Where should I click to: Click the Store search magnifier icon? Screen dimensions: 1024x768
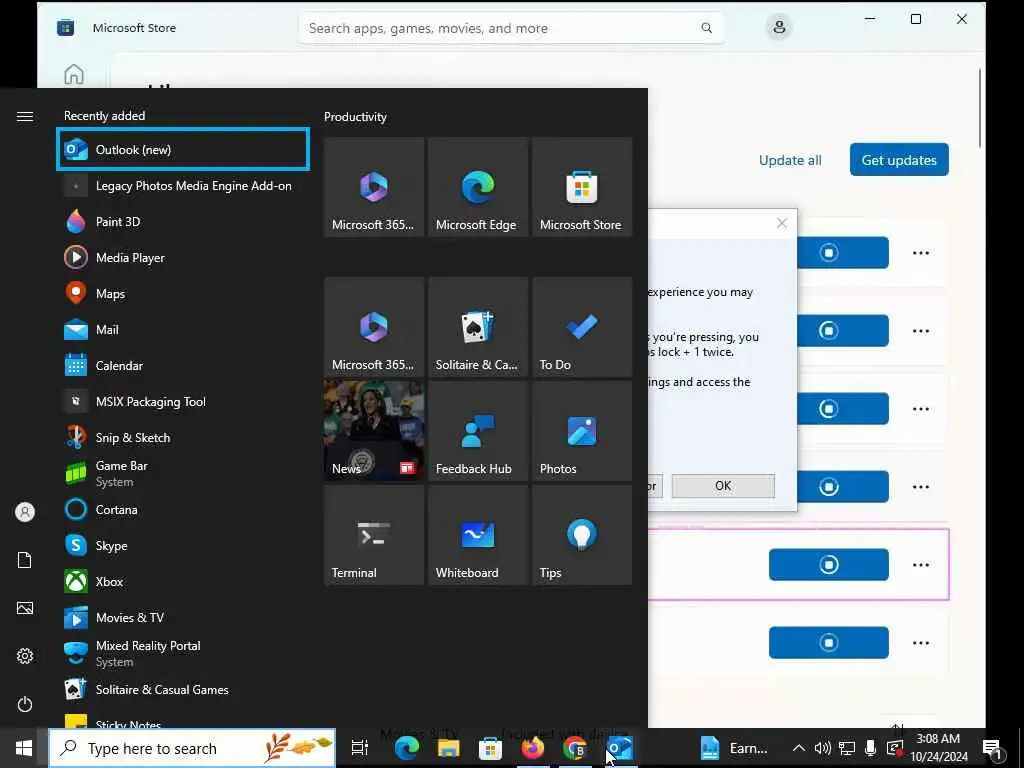[707, 28]
